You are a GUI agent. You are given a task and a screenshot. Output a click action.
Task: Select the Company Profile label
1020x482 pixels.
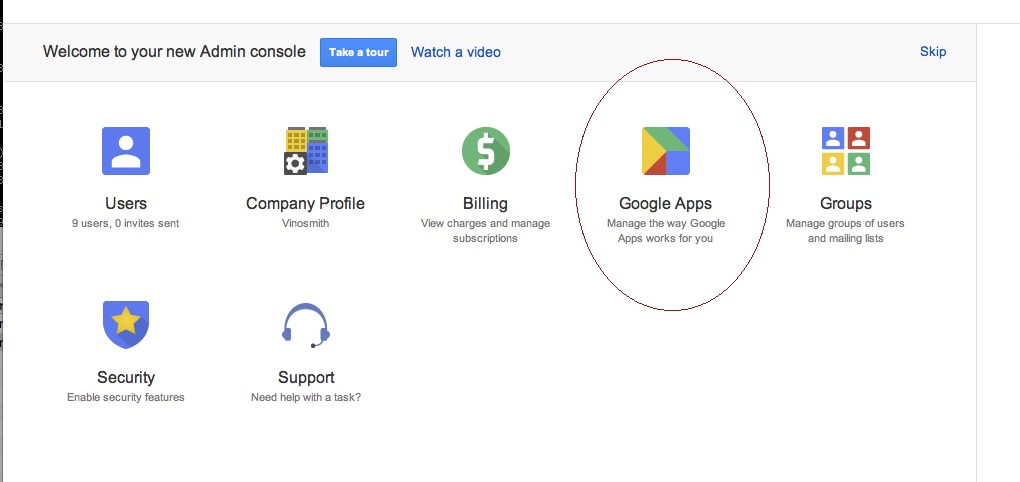click(x=306, y=204)
